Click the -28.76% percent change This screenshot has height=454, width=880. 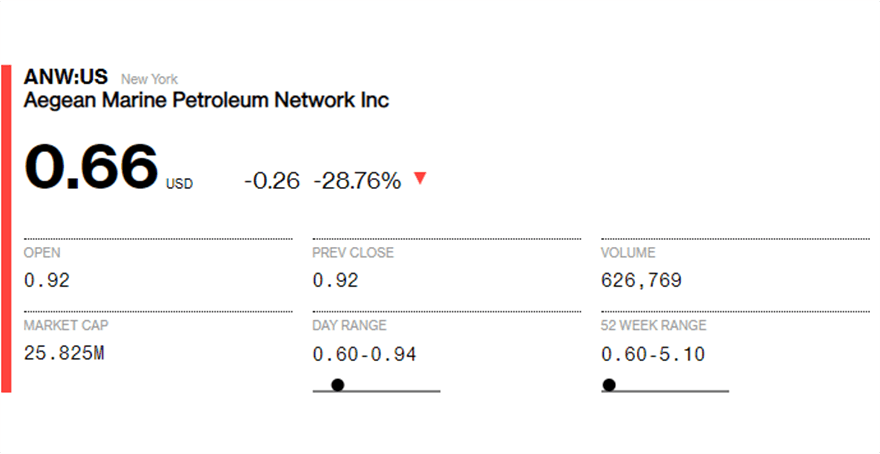coord(357,181)
